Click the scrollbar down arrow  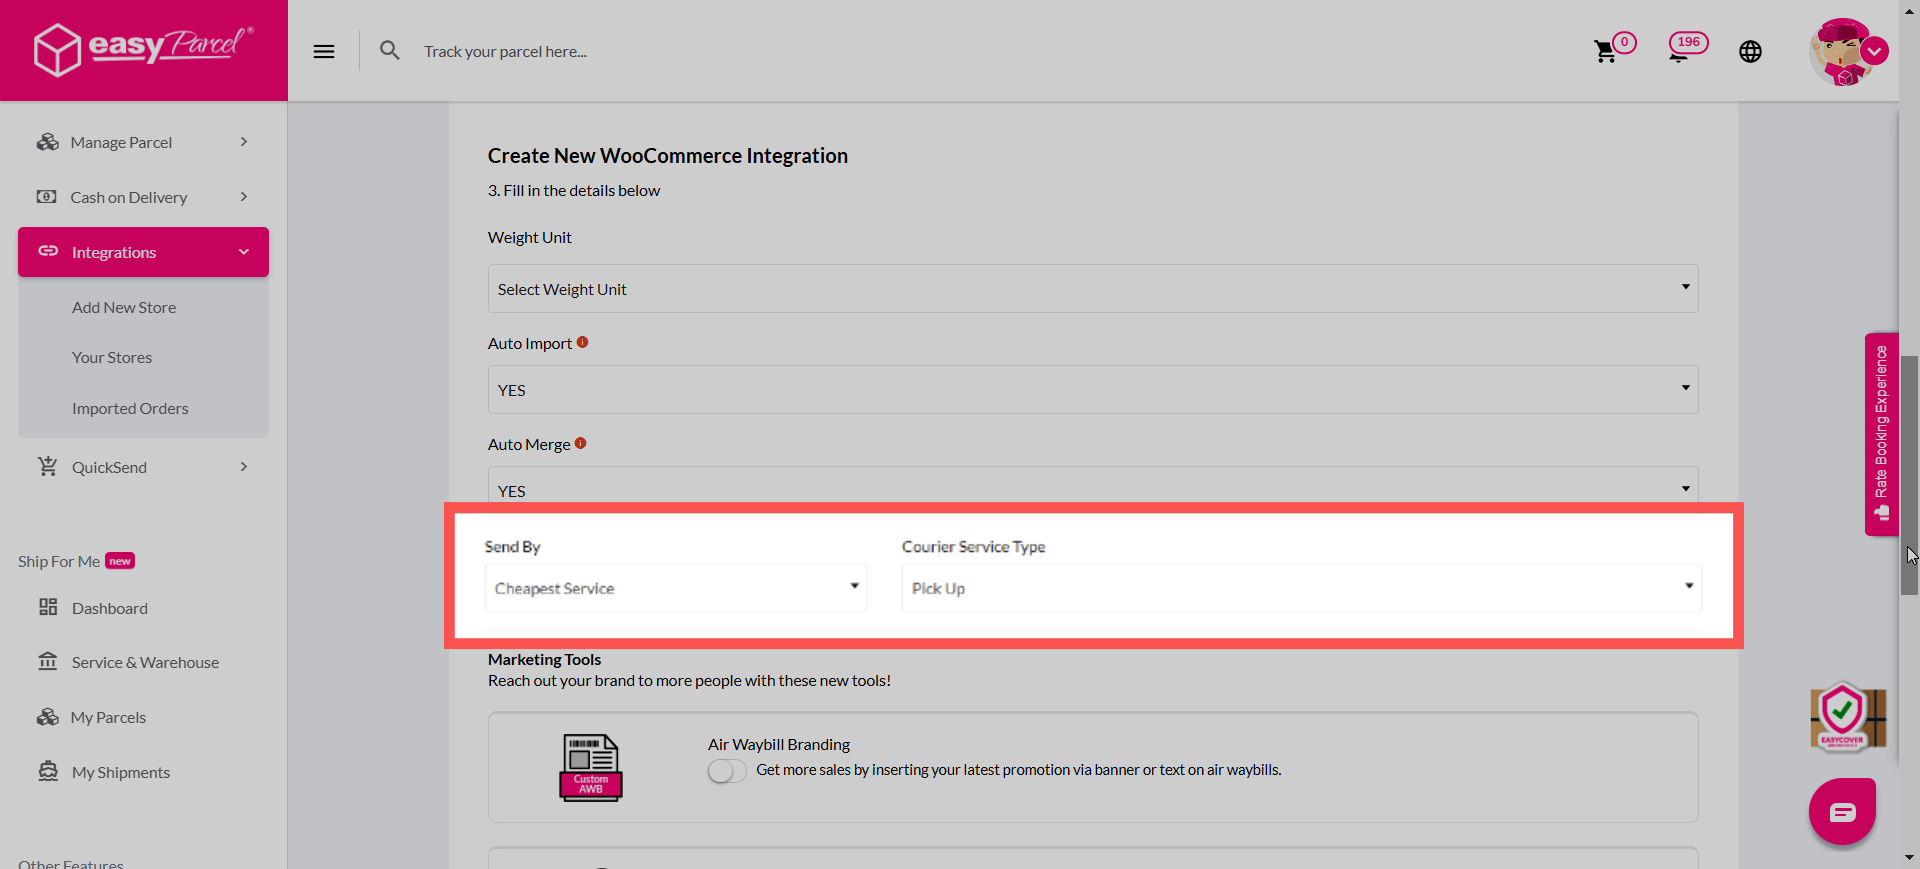(x=1909, y=858)
